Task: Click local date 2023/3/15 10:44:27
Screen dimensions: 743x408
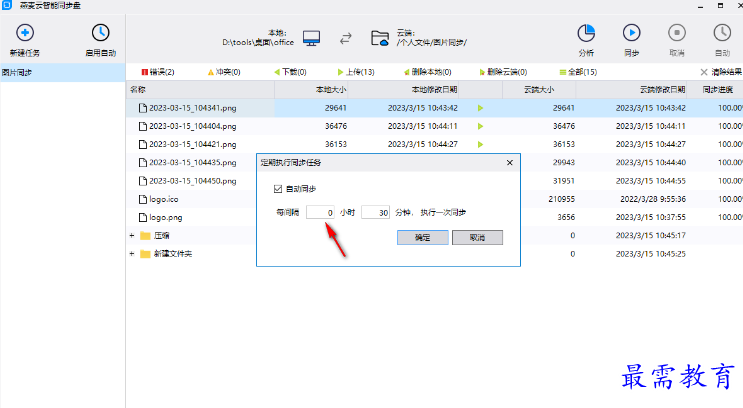Action: (423, 144)
